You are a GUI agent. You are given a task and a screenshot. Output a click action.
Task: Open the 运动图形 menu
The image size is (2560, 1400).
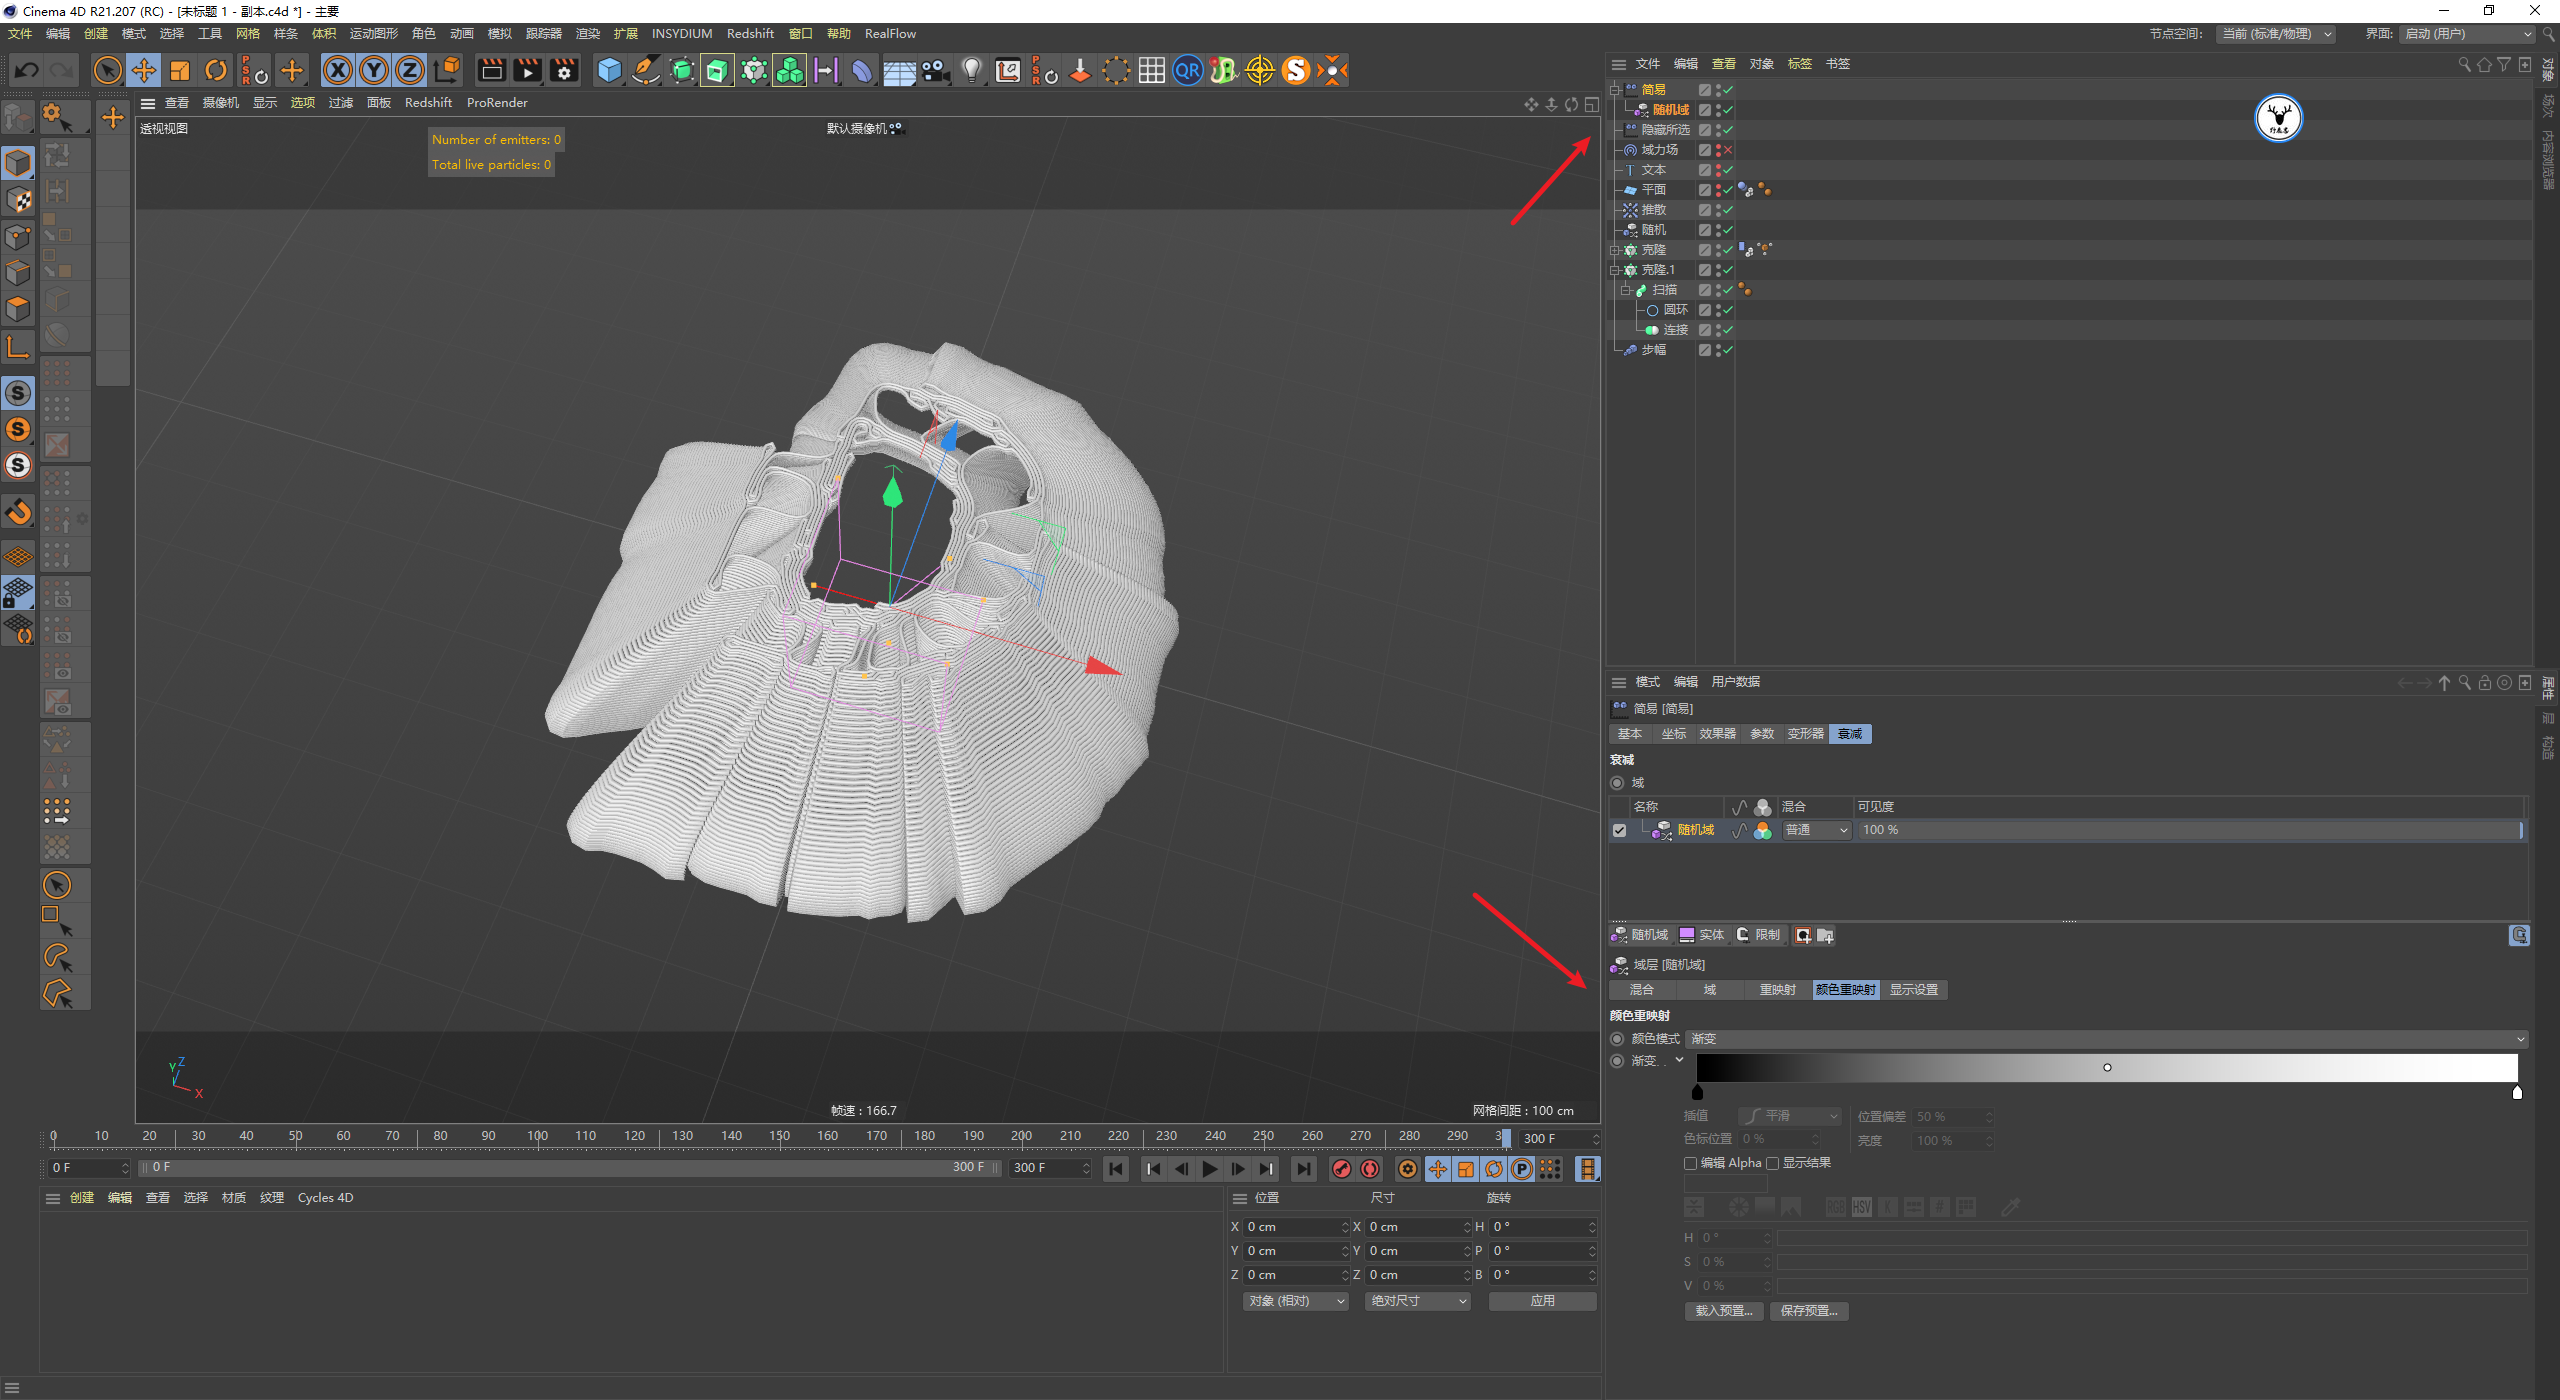[x=373, y=34]
